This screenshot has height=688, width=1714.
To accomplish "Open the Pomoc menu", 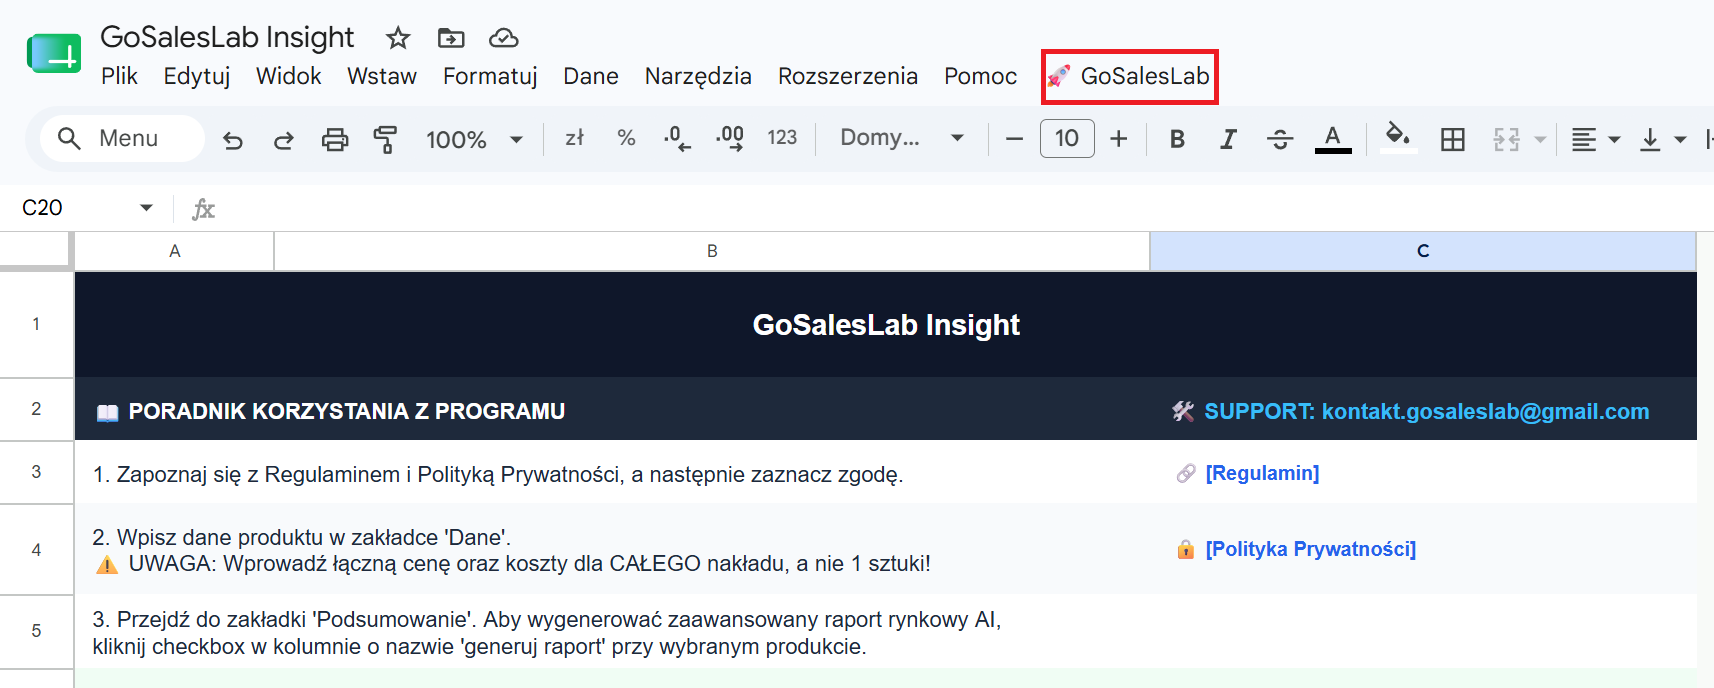I will (x=980, y=76).
